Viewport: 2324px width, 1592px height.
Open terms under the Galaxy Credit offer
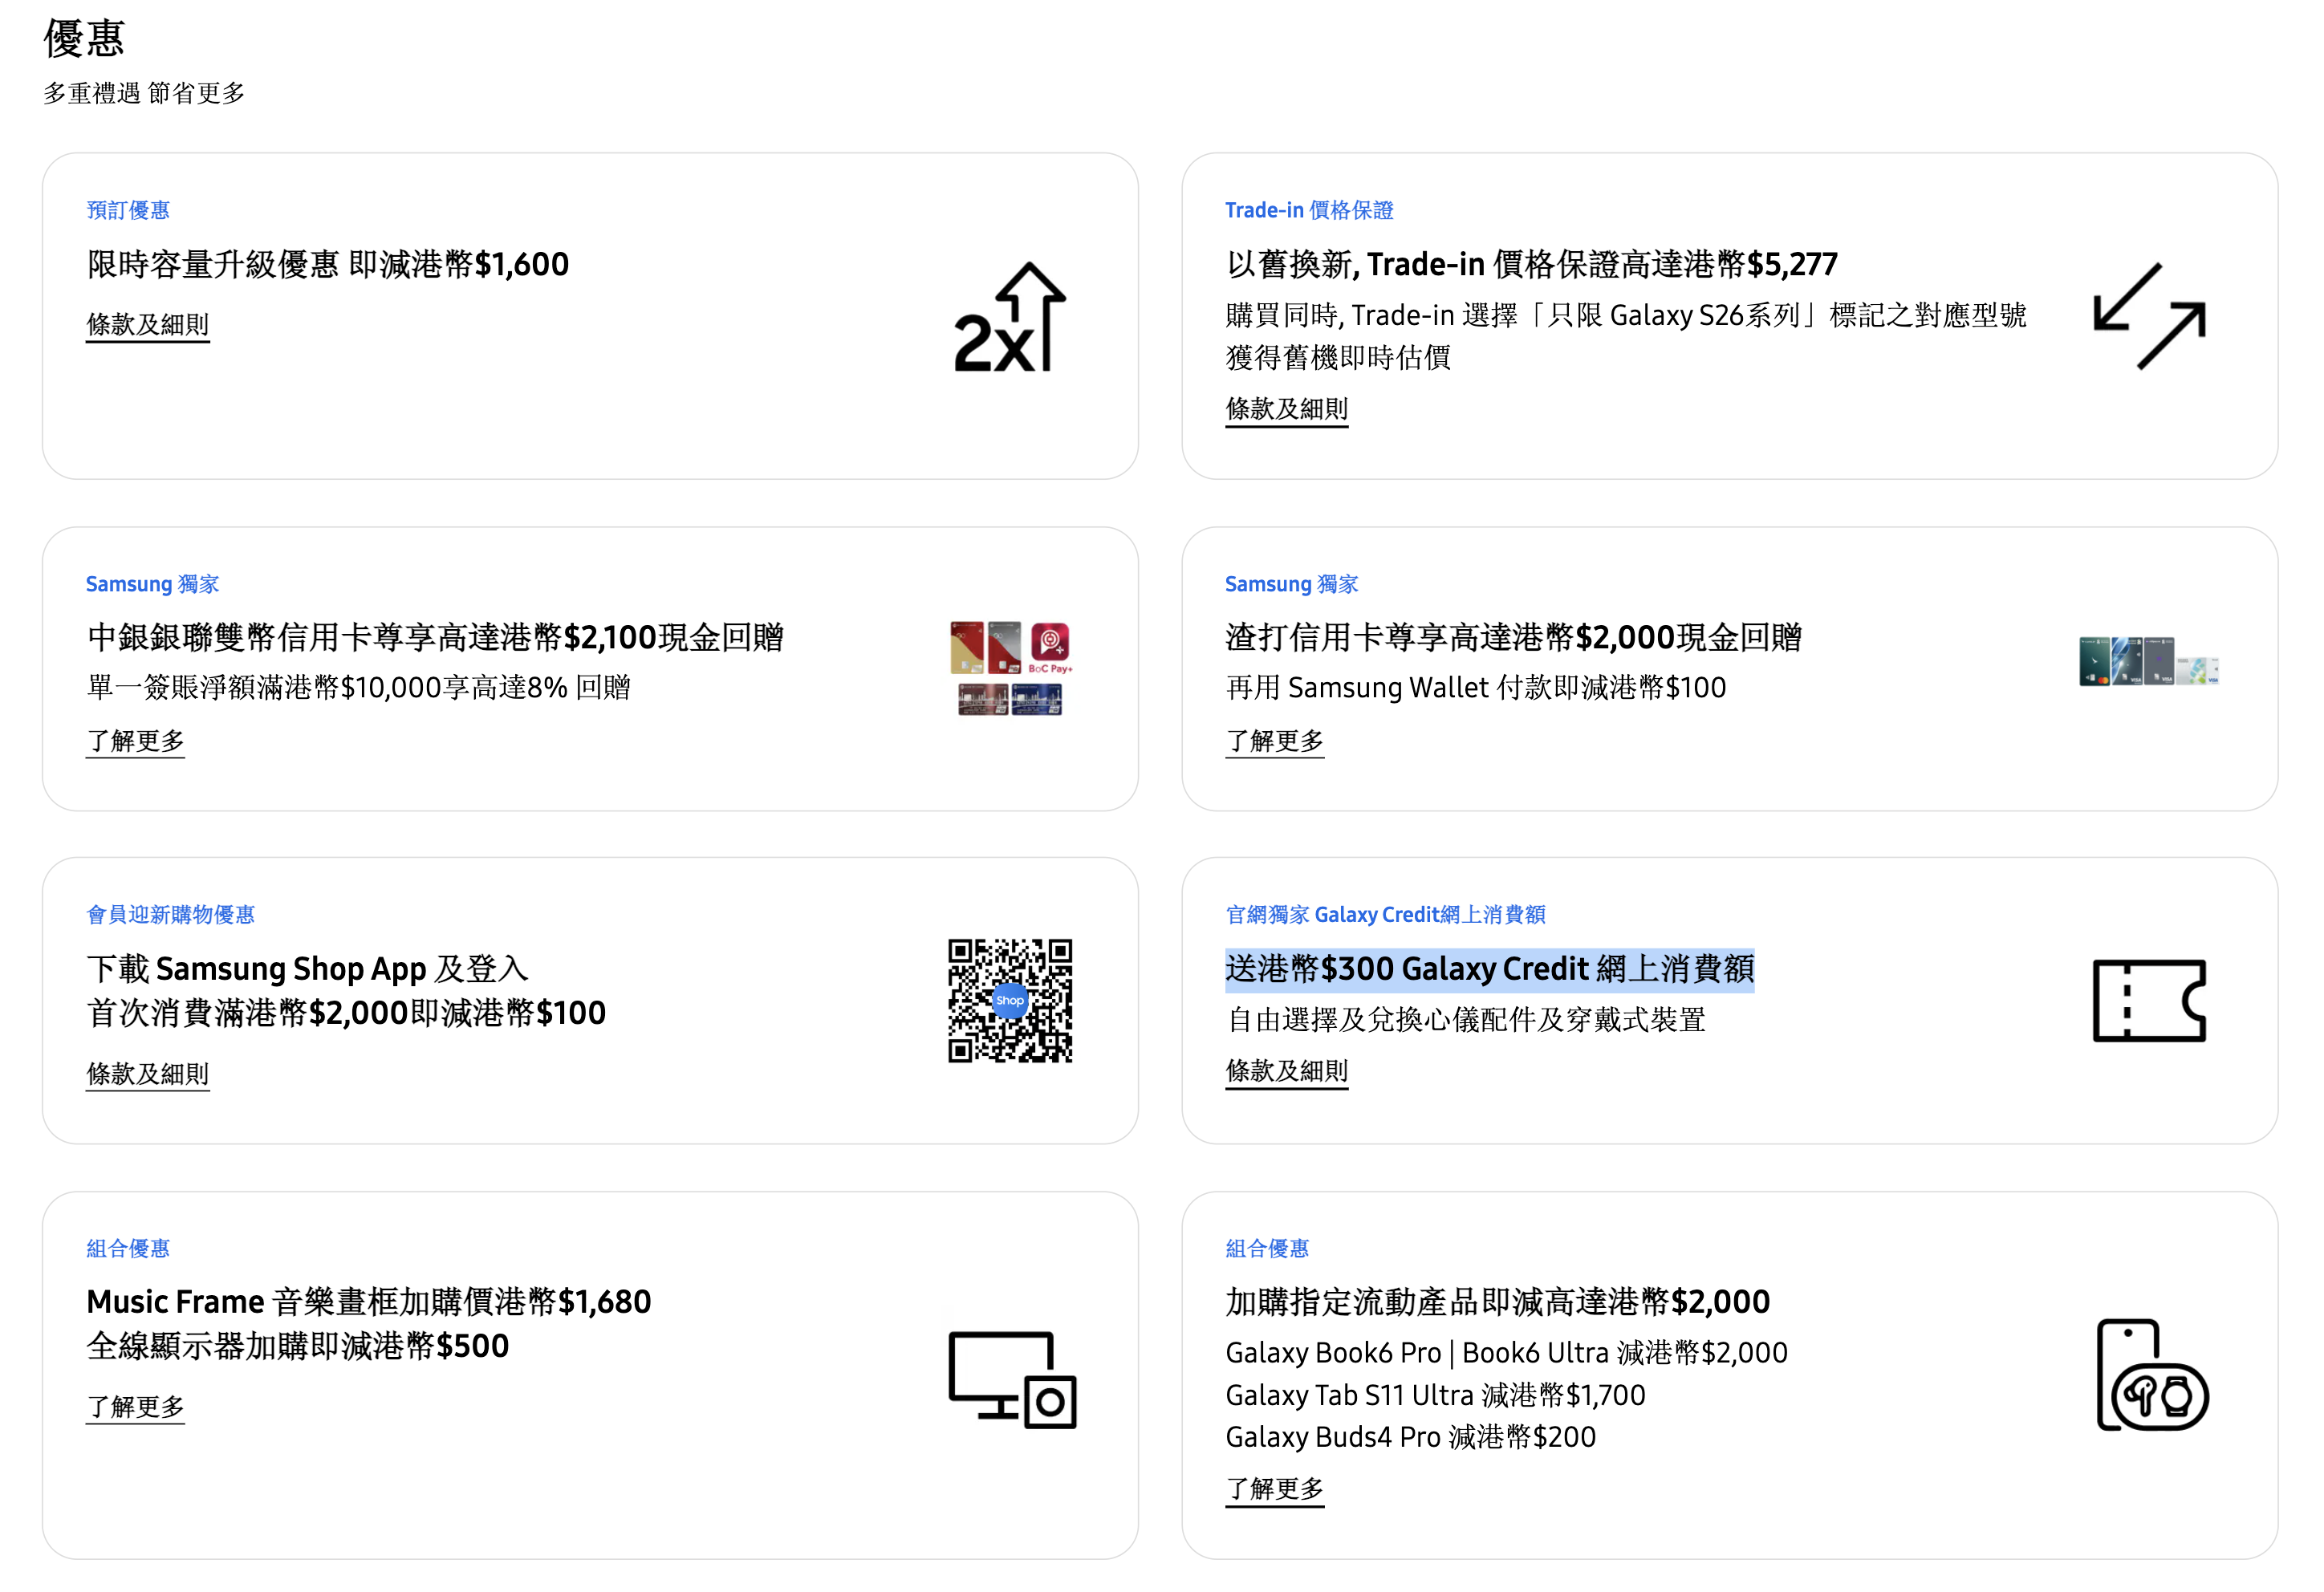point(1286,1071)
